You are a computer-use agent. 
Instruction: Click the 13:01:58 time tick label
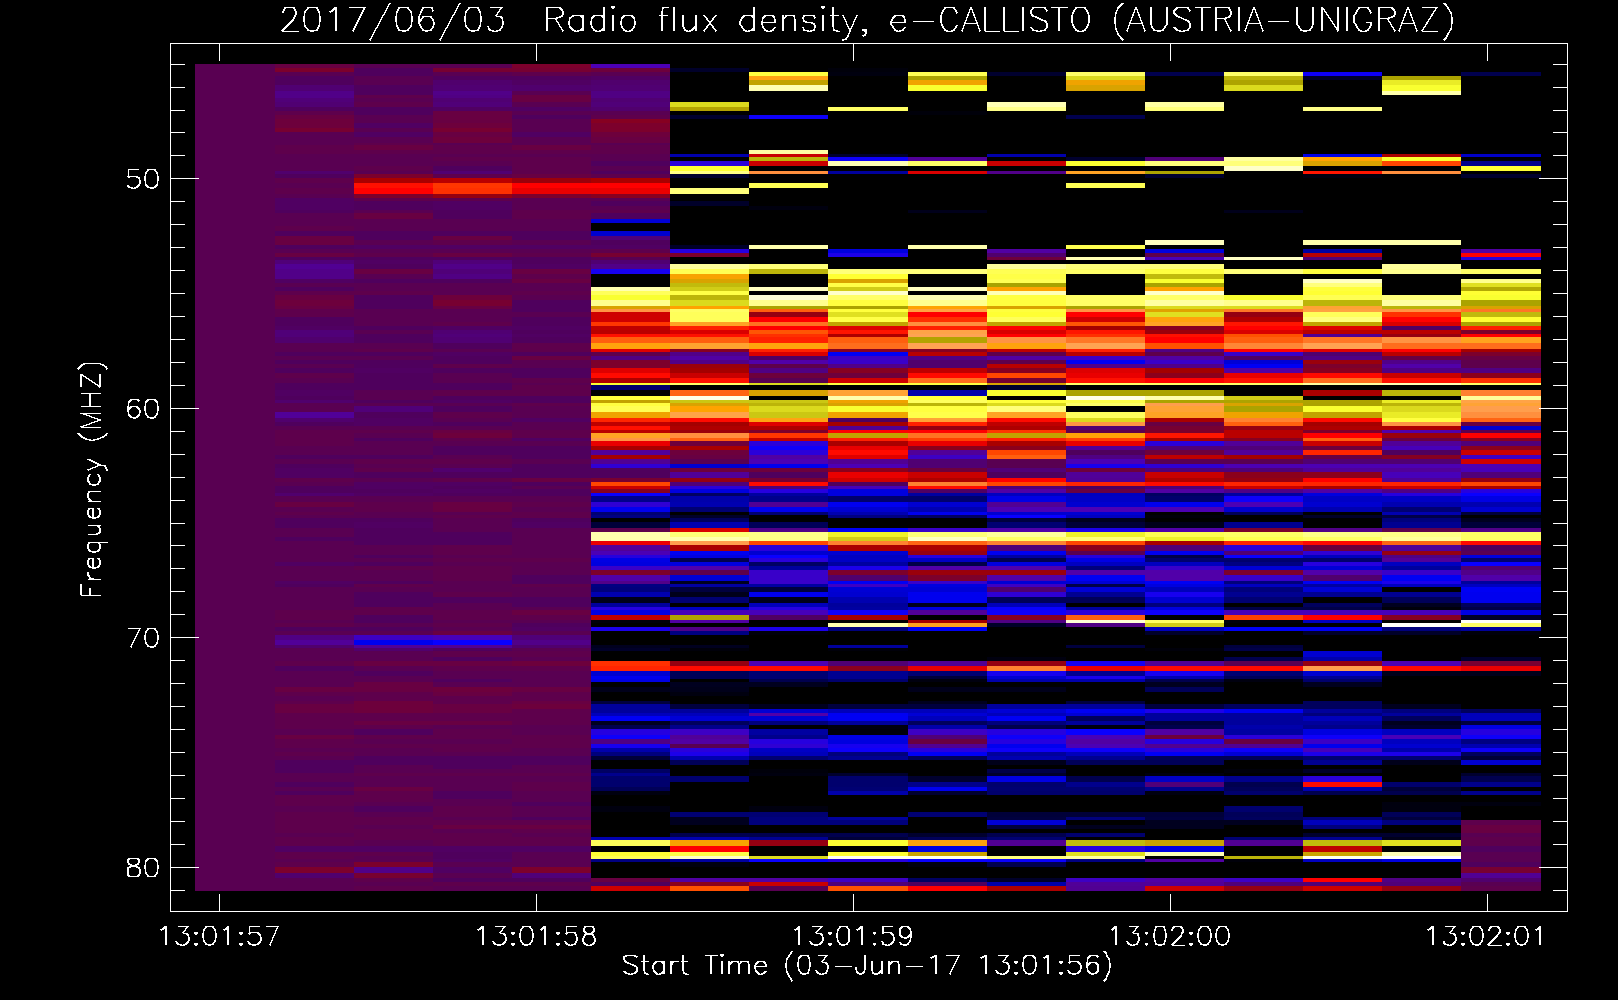(x=536, y=937)
